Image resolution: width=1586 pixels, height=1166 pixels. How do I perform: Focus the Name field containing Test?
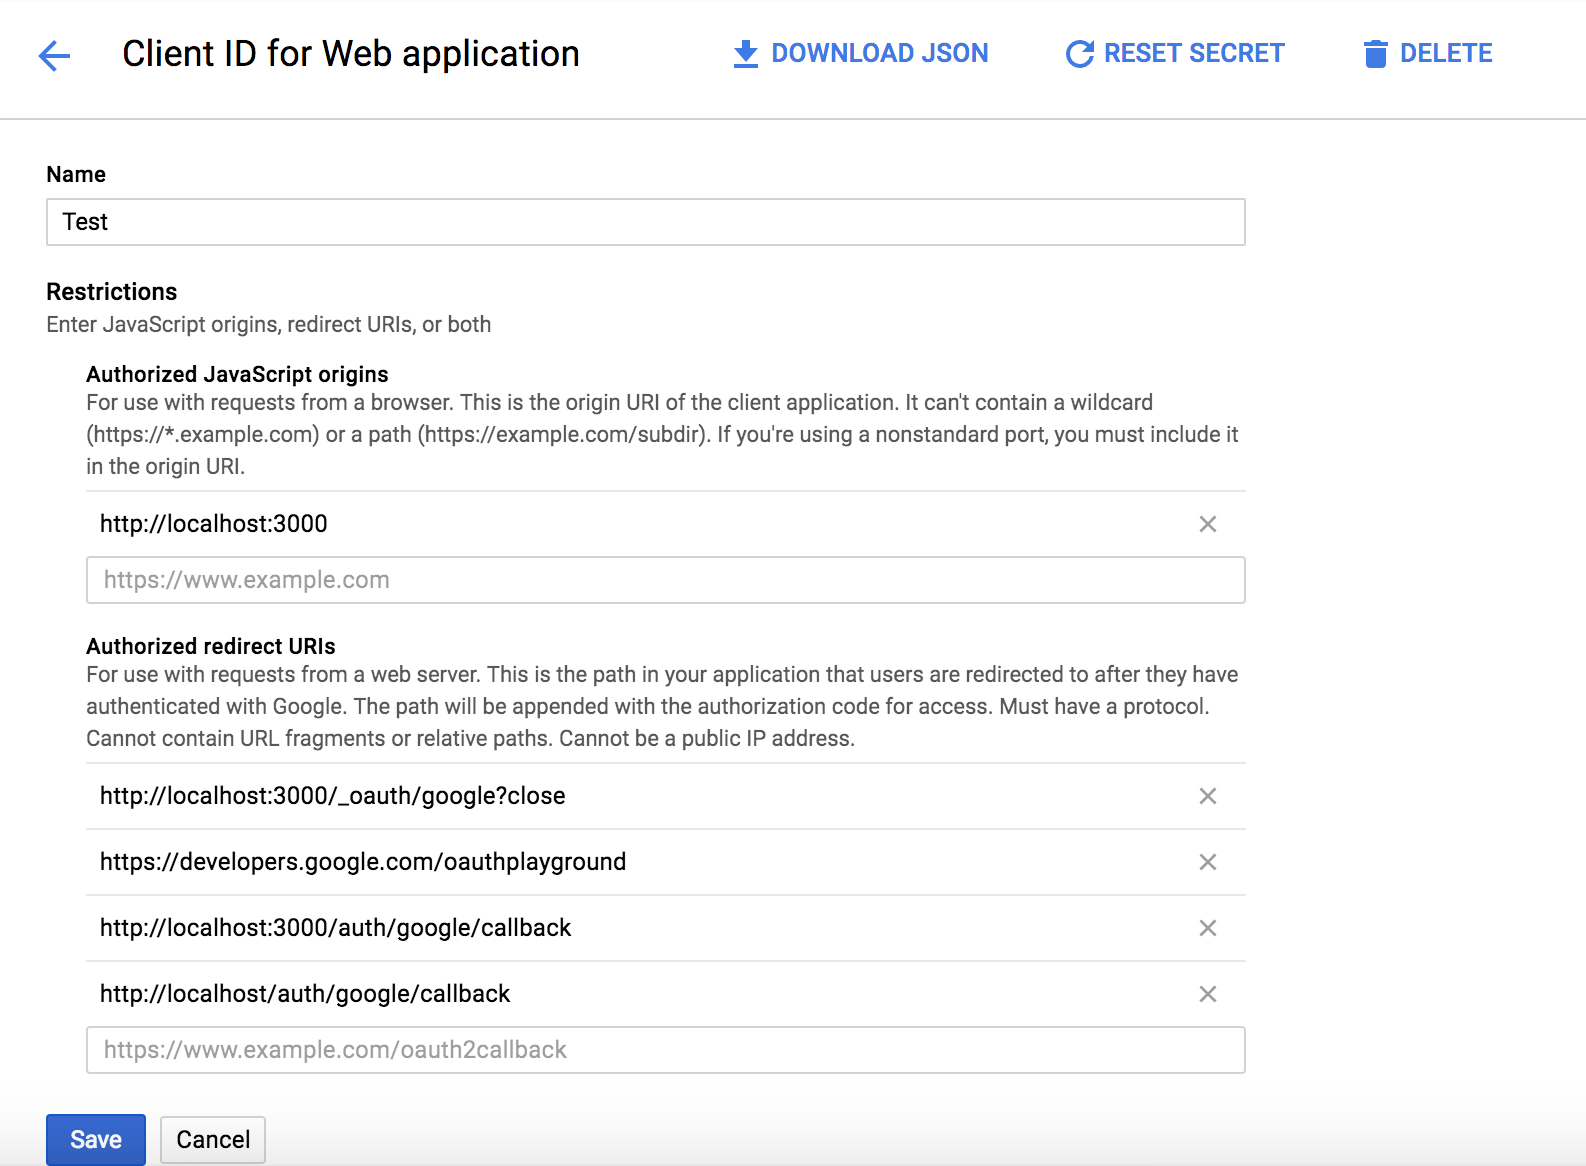click(x=645, y=222)
